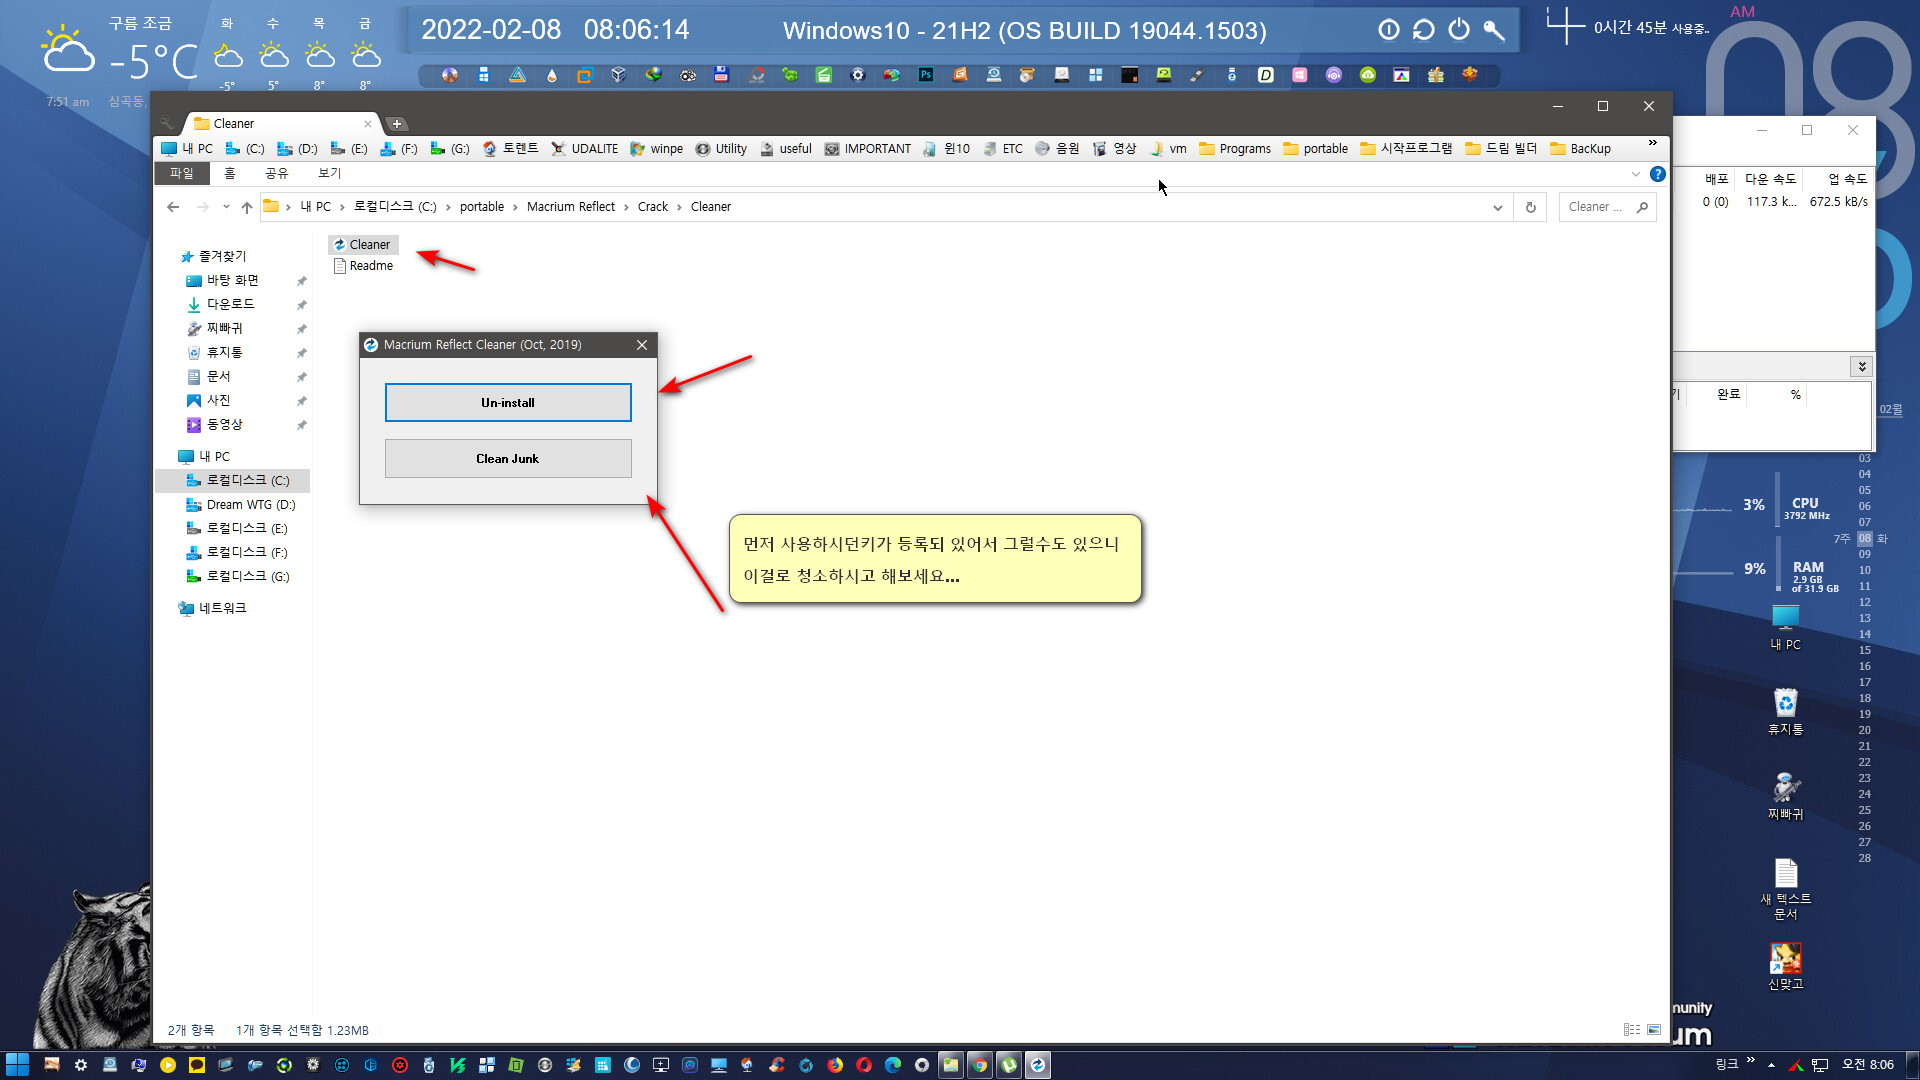The image size is (1920, 1080).
Task: Click the floppy disk icon in top dock
Action: pos(721,75)
